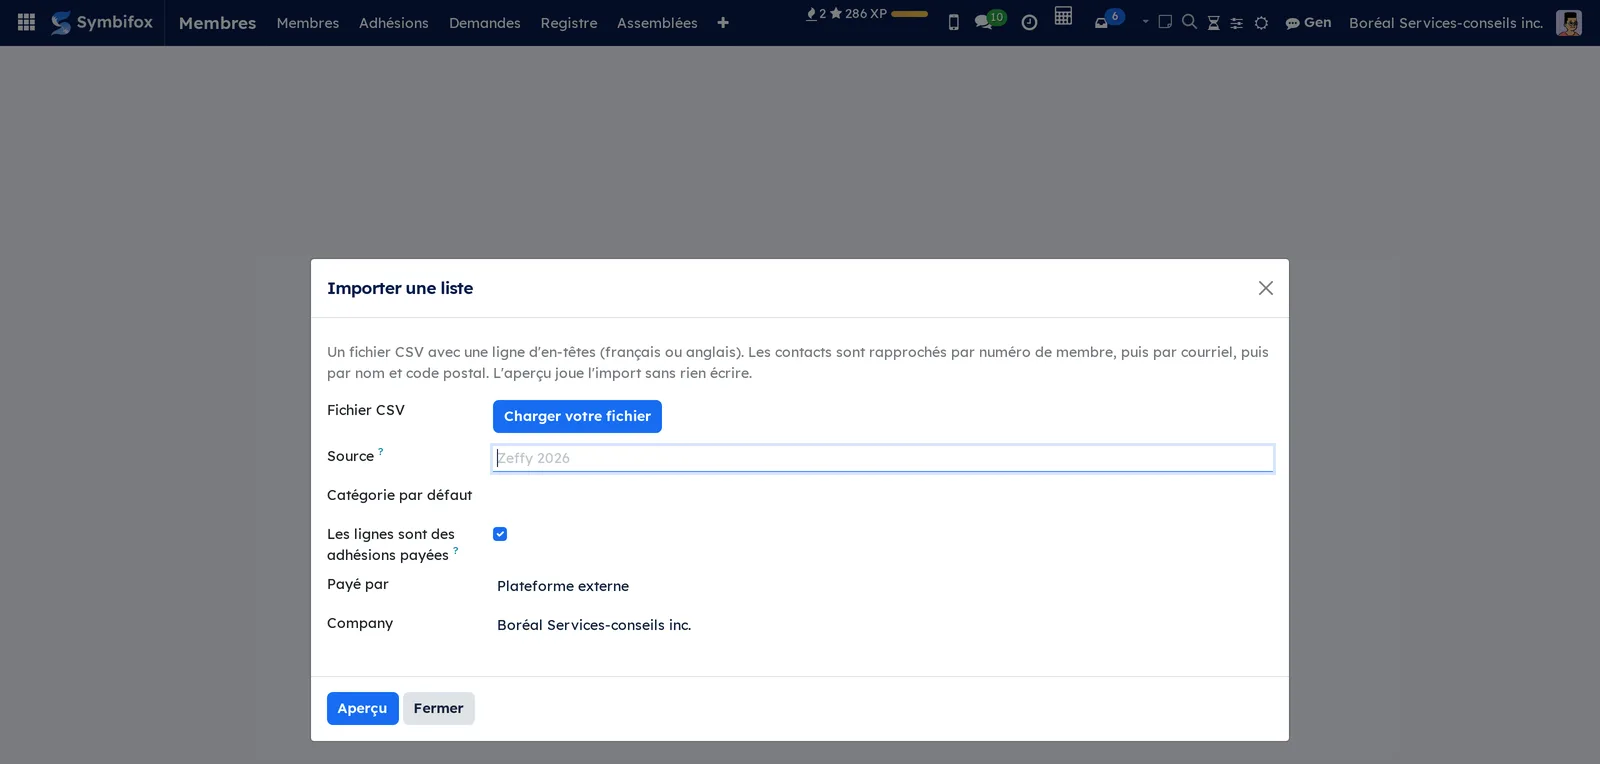This screenshot has height=764, width=1600.
Task: Open Boréal Services-conseils inc. company switcher
Action: coord(1446,23)
